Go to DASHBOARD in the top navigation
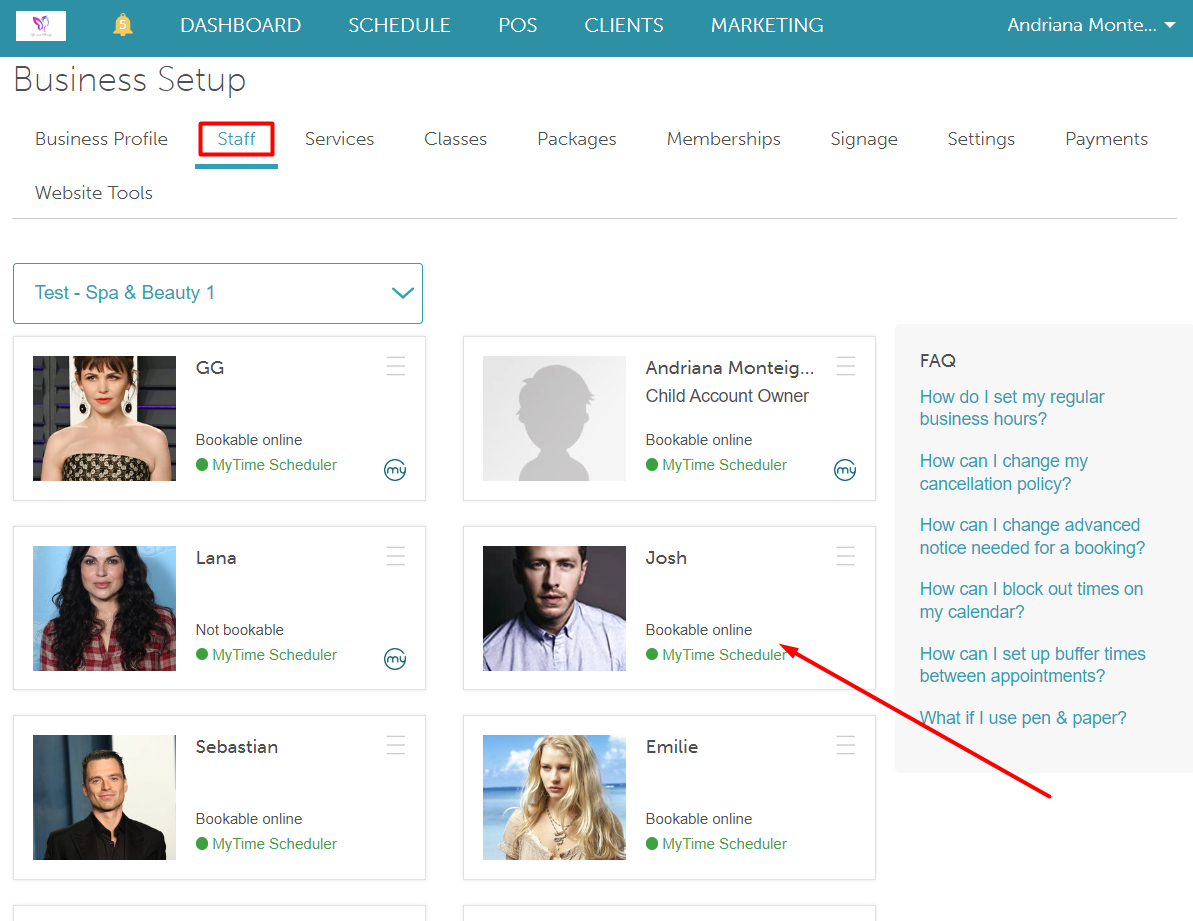This screenshot has height=921, width=1193. coord(240,25)
